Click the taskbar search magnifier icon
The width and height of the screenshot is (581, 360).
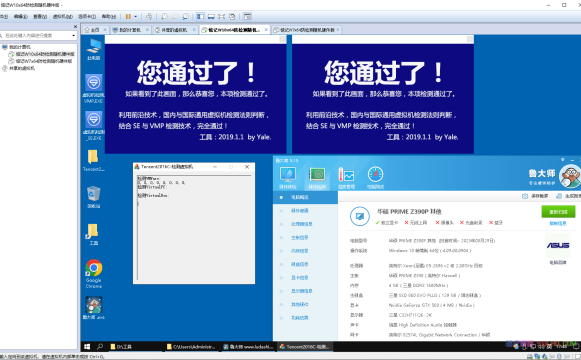(100, 347)
